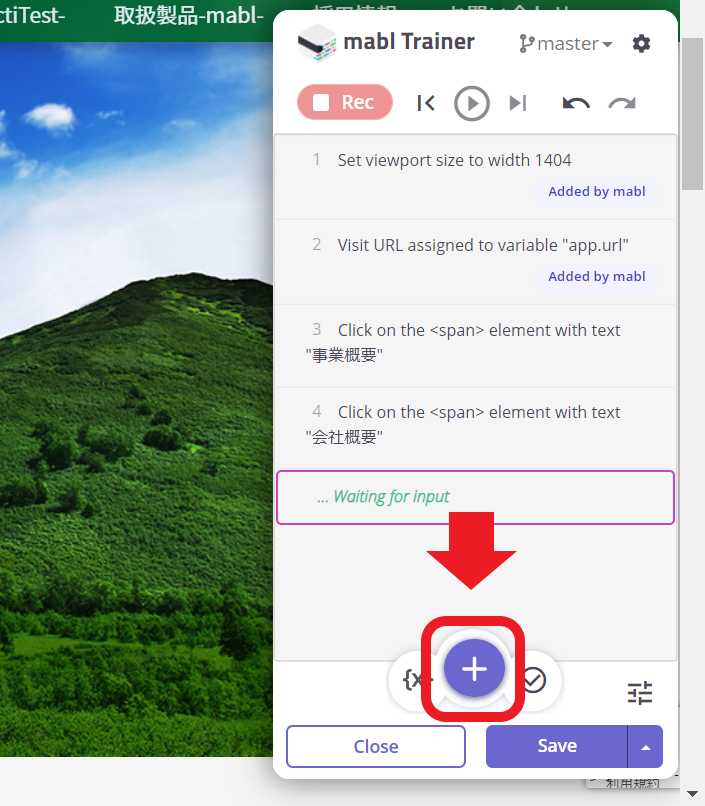Undo the last trainer action
This screenshot has height=806, width=705.
pos(576,103)
